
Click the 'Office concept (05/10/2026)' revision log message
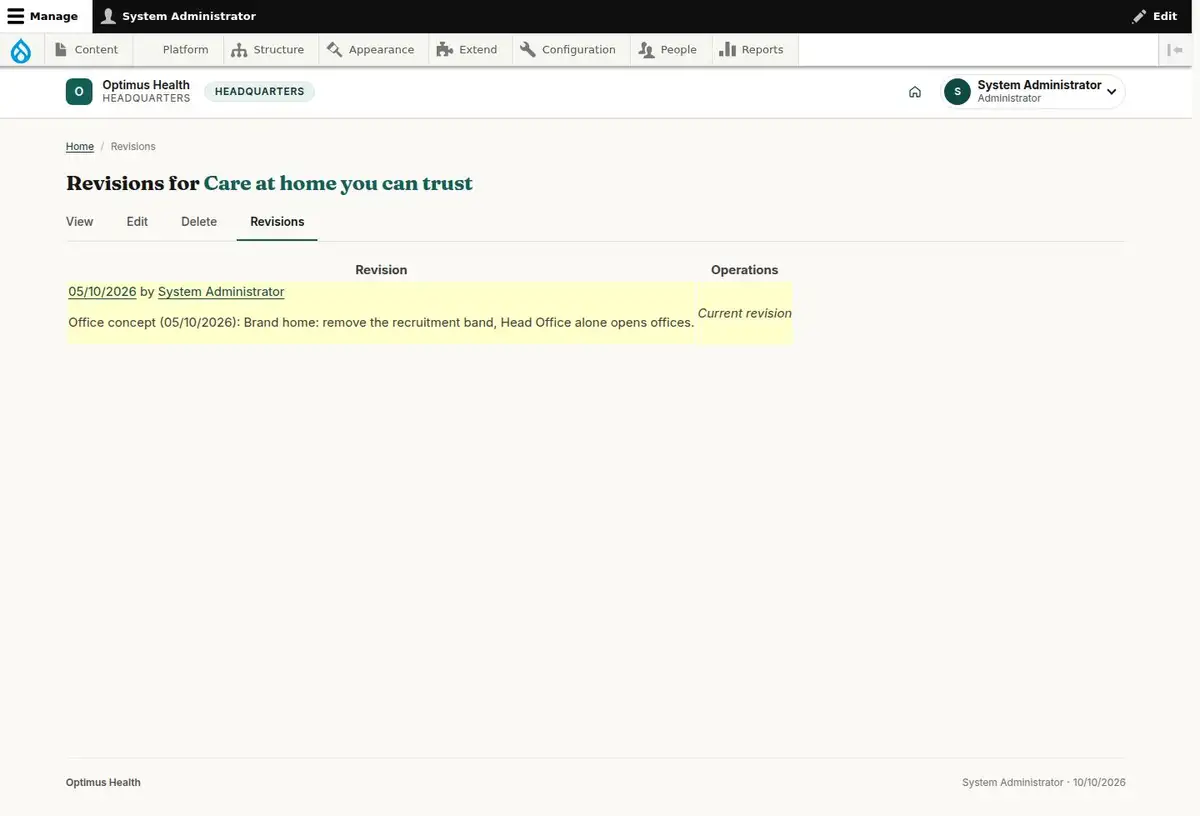tap(381, 323)
